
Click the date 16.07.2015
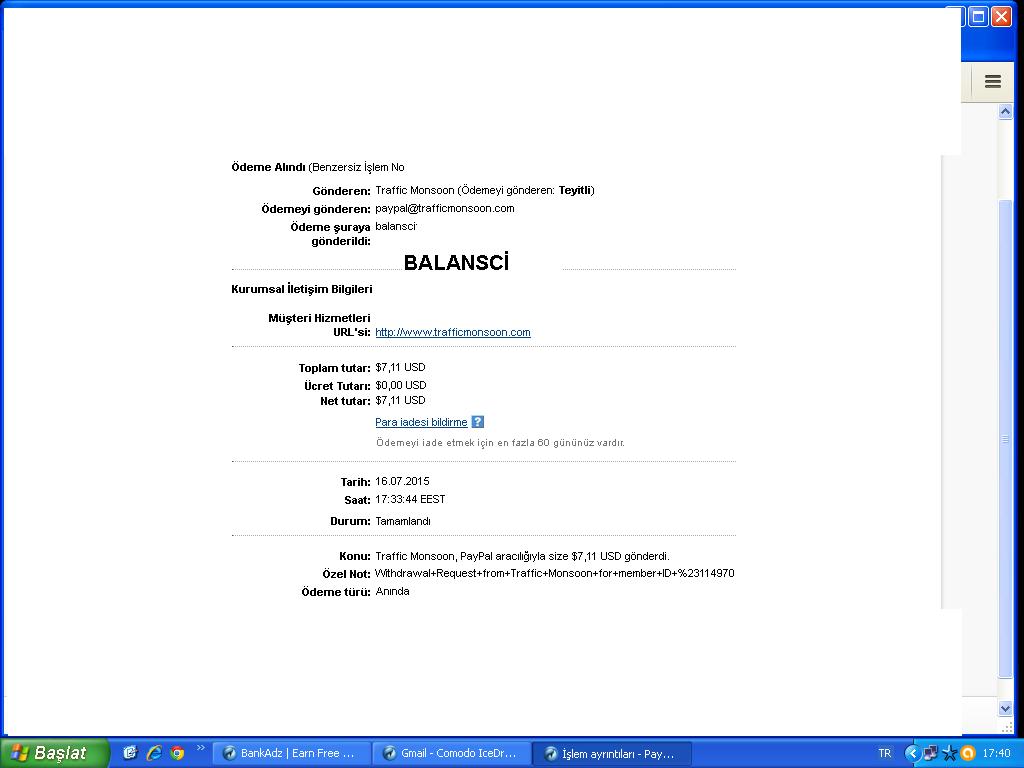pos(402,481)
